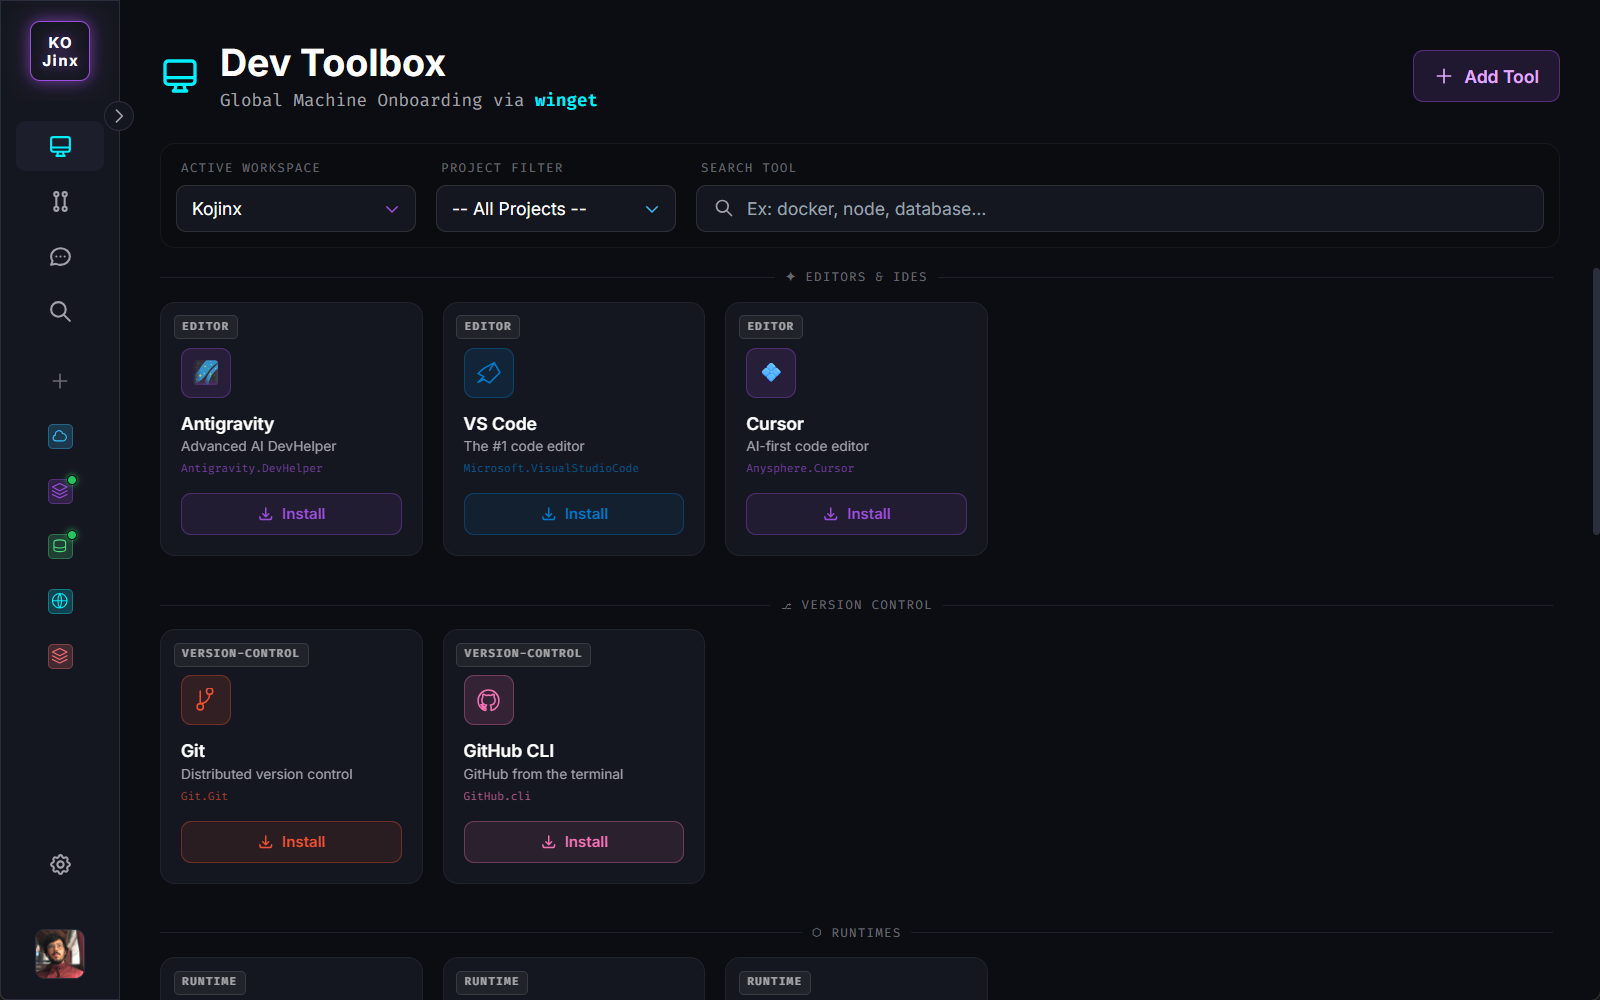Click the Add Tool button
Image resolution: width=1600 pixels, height=1000 pixels.
tap(1486, 76)
